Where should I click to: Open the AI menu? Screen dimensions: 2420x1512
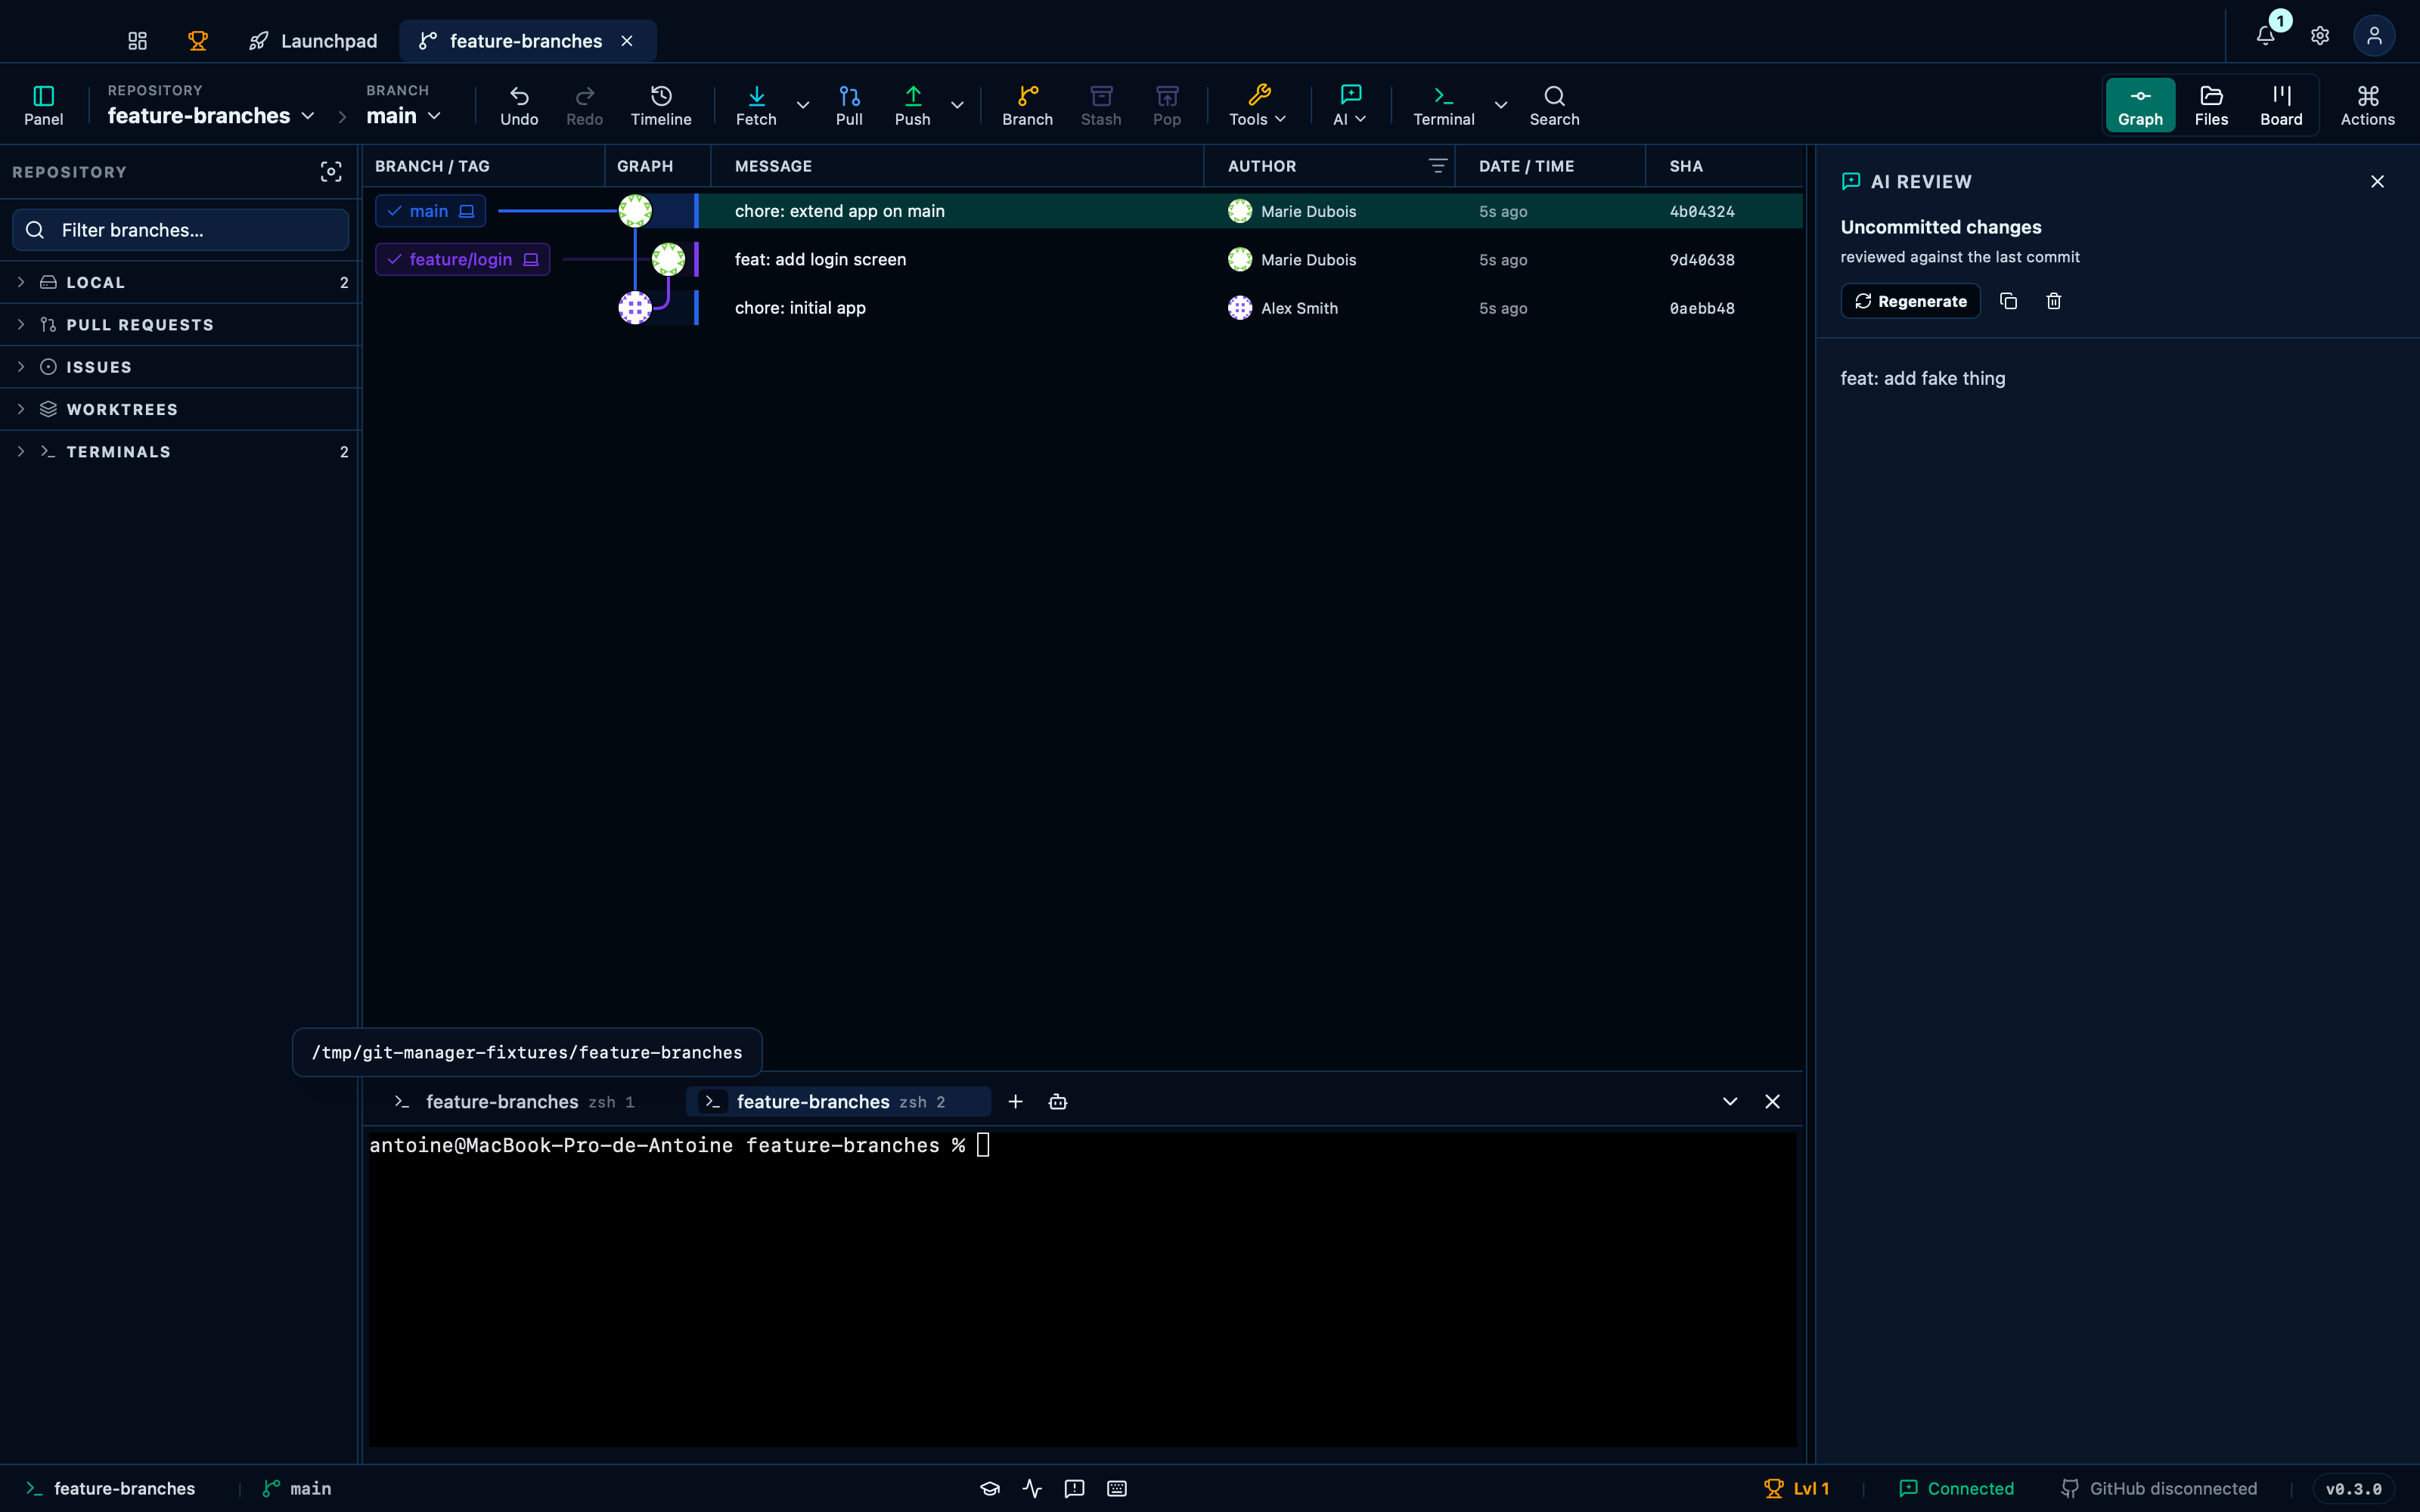click(x=1350, y=105)
